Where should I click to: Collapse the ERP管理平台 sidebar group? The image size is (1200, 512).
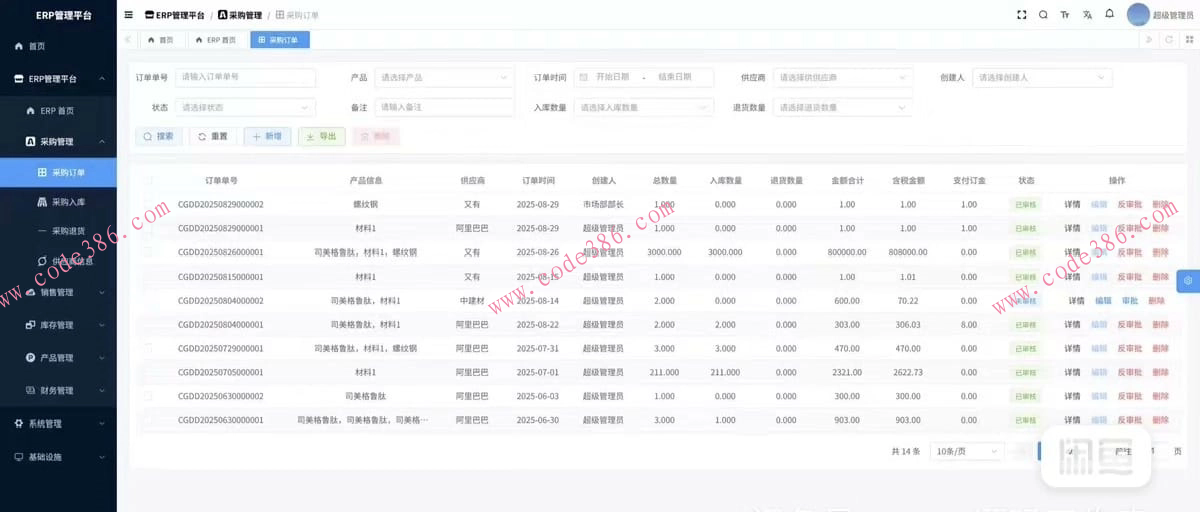click(102, 79)
